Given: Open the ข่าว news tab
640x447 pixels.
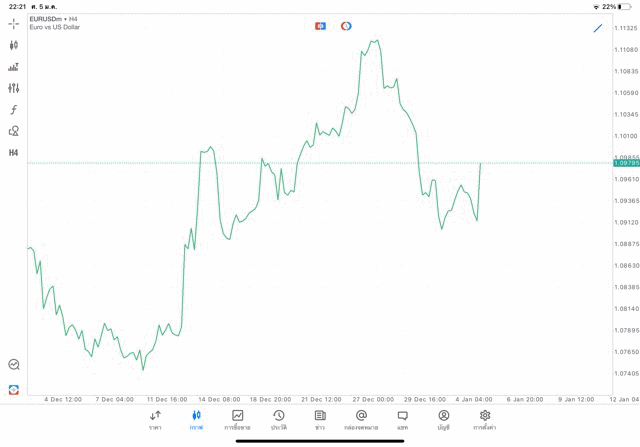Looking at the screenshot, I should [320, 420].
